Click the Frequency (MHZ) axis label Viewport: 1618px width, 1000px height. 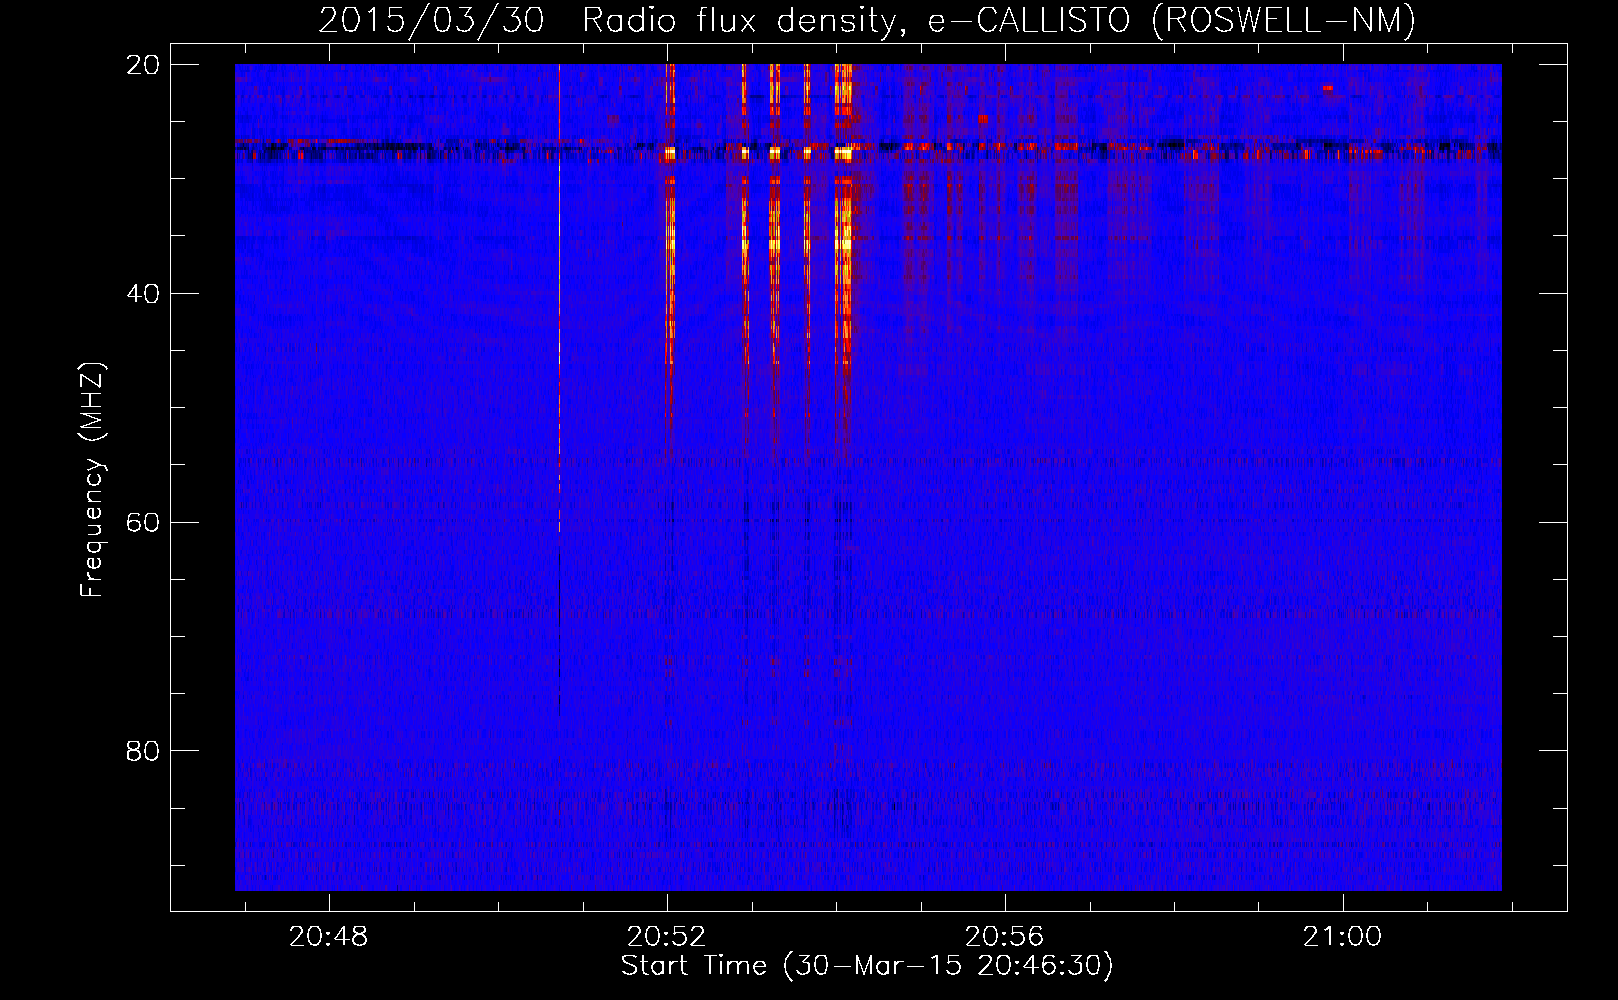pos(92,480)
